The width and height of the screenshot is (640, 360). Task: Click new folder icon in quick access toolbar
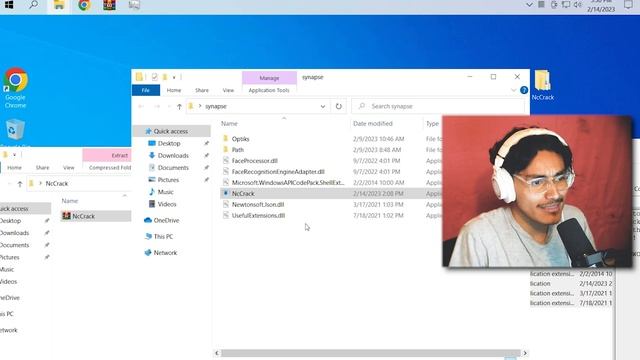click(165, 77)
